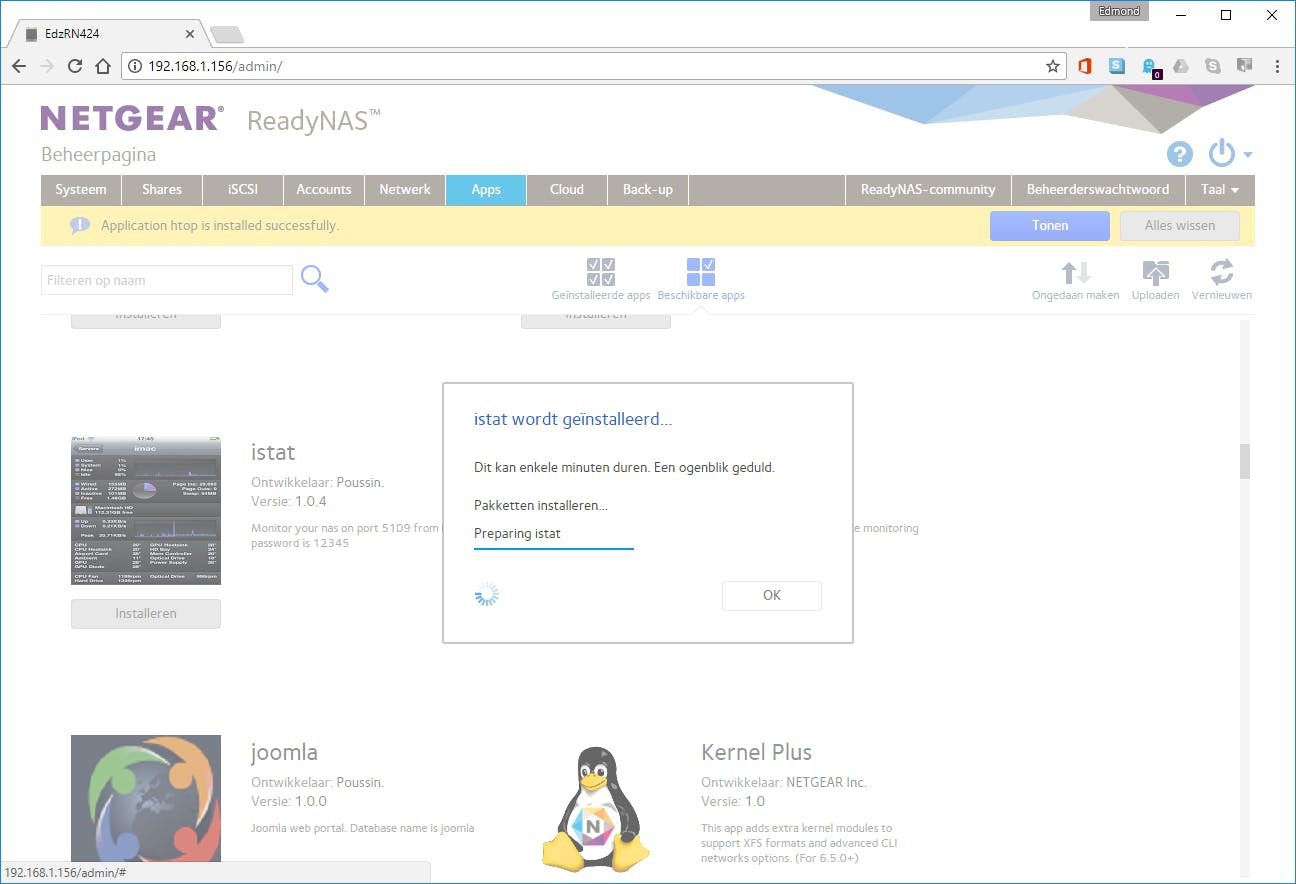Click the notification speech bubble icon
The image size is (1296, 884).
80,226
